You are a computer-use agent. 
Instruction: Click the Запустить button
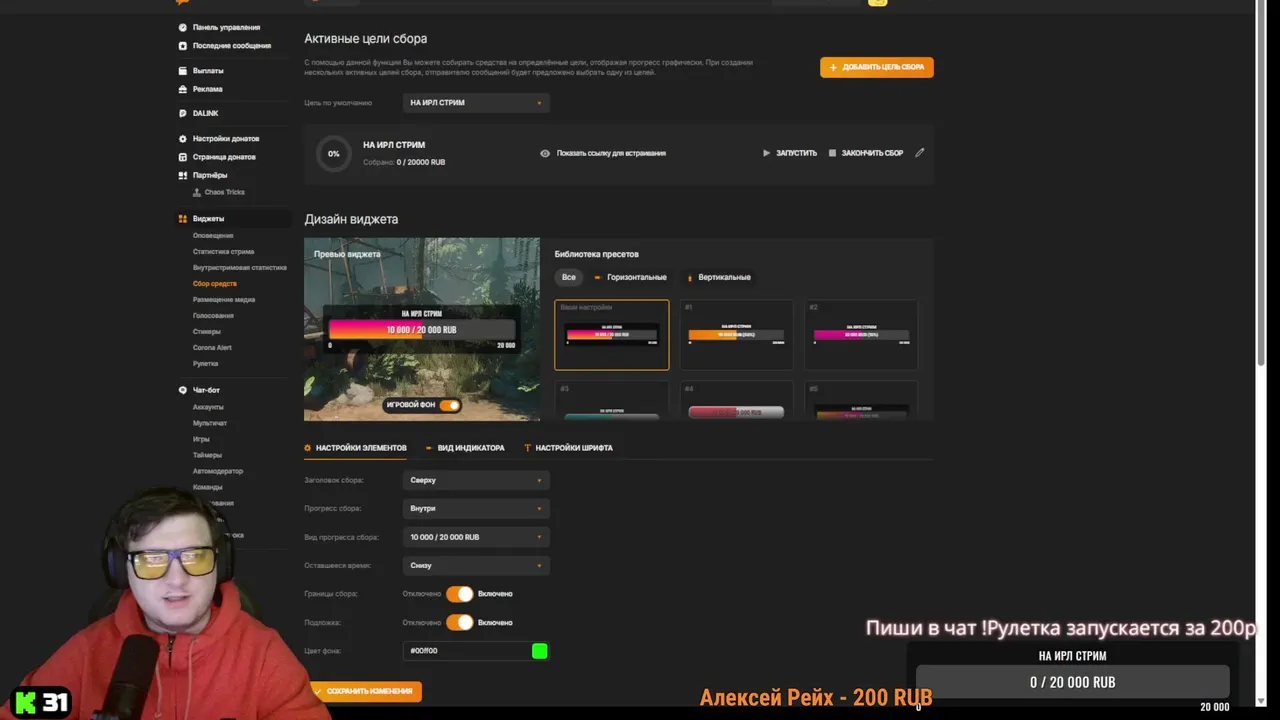point(790,153)
